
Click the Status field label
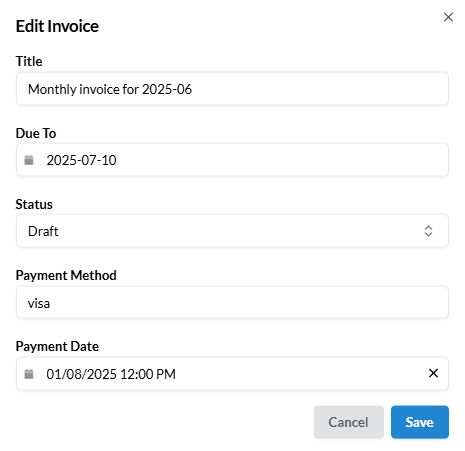pyautogui.click(x=34, y=204)
